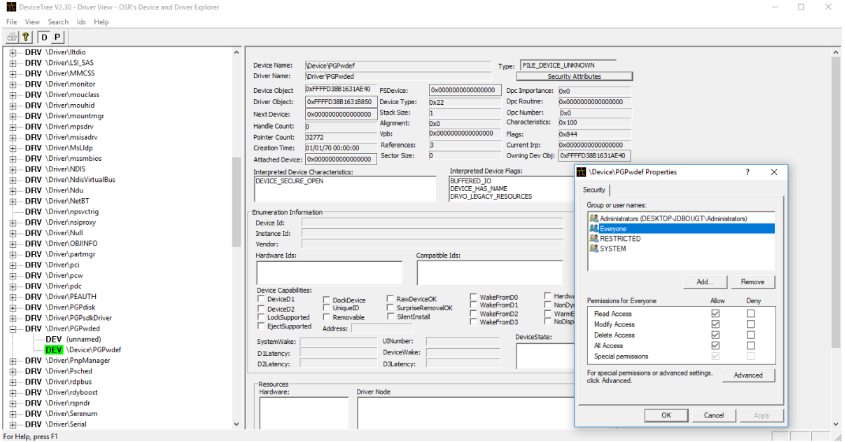Screen dimensions: 845x442
Task: Click the dialog's question mark help icon
Action: (x=747, y=172)
